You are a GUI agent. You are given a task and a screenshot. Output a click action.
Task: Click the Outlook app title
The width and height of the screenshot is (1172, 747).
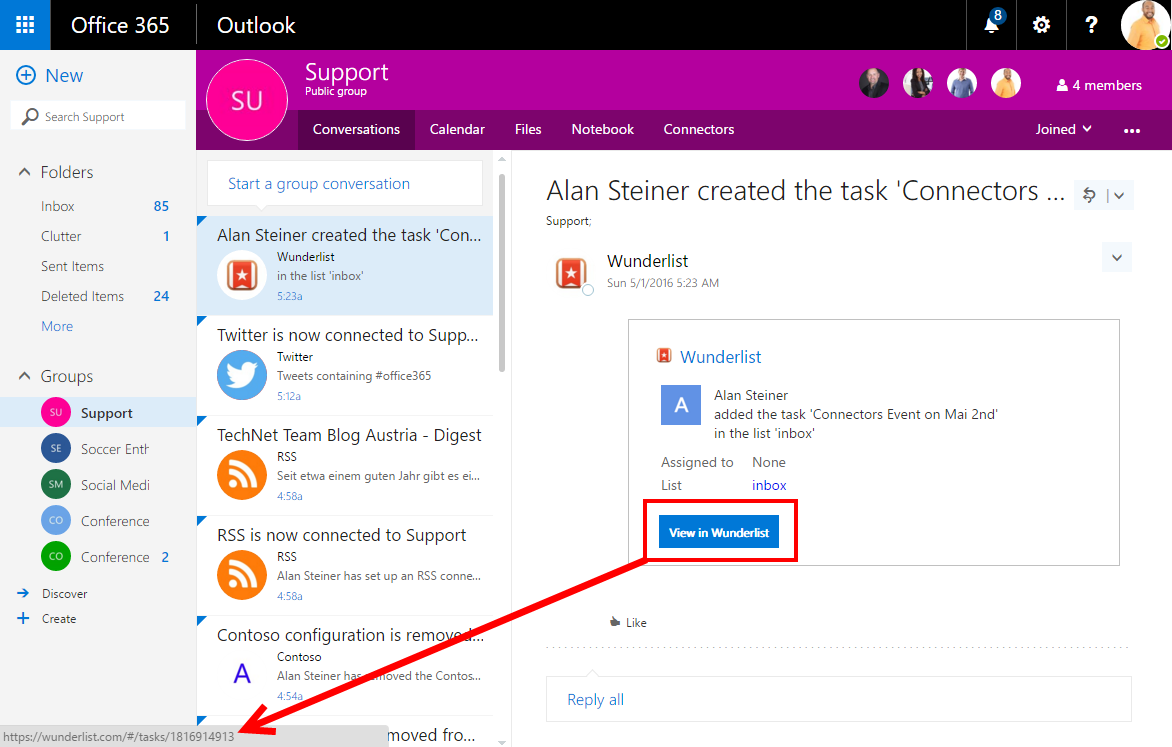click(256, 25)
